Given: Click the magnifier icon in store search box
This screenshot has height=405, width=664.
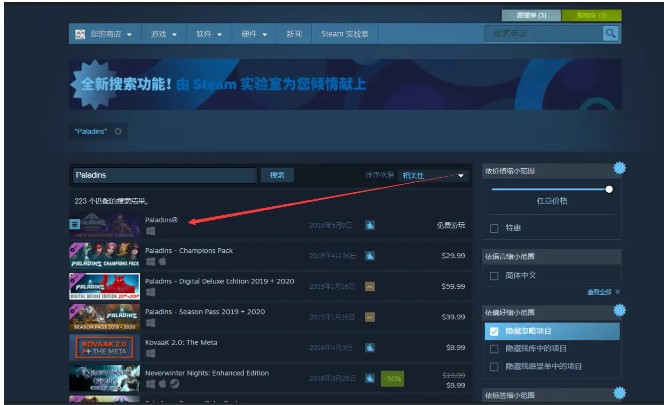Looking at the screenshot, I should 610,34.
